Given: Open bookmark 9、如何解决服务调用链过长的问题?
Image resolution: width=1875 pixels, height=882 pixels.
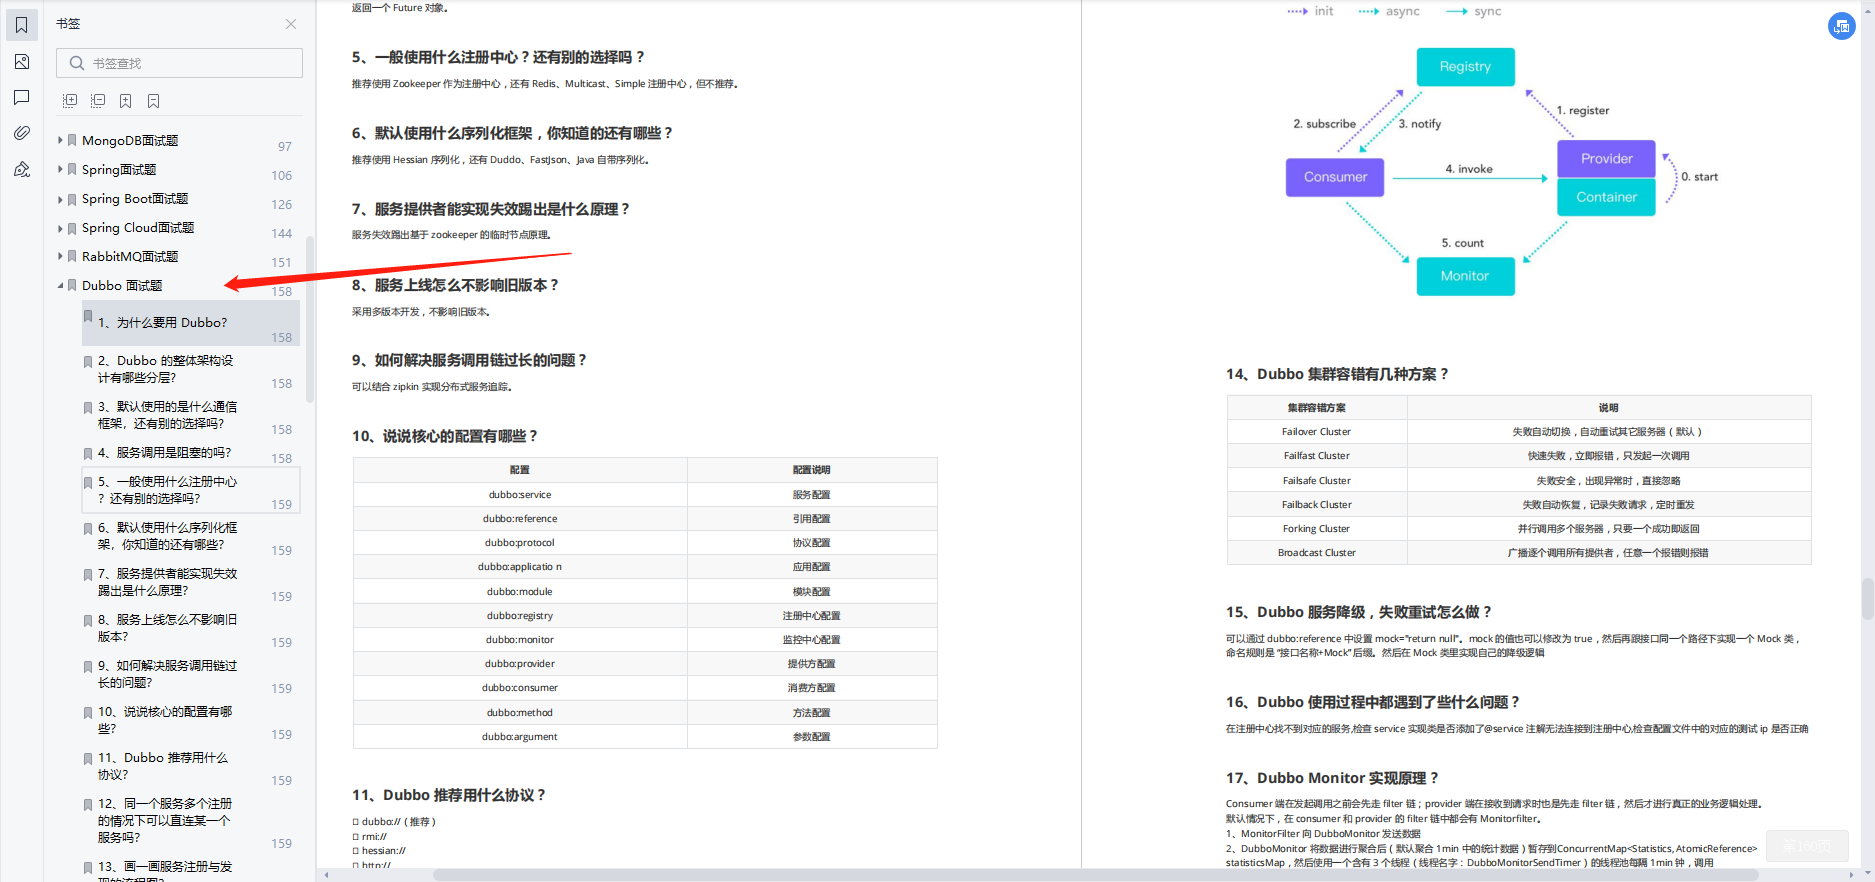Looking at the screenshot, I should (x=167, y=674).
